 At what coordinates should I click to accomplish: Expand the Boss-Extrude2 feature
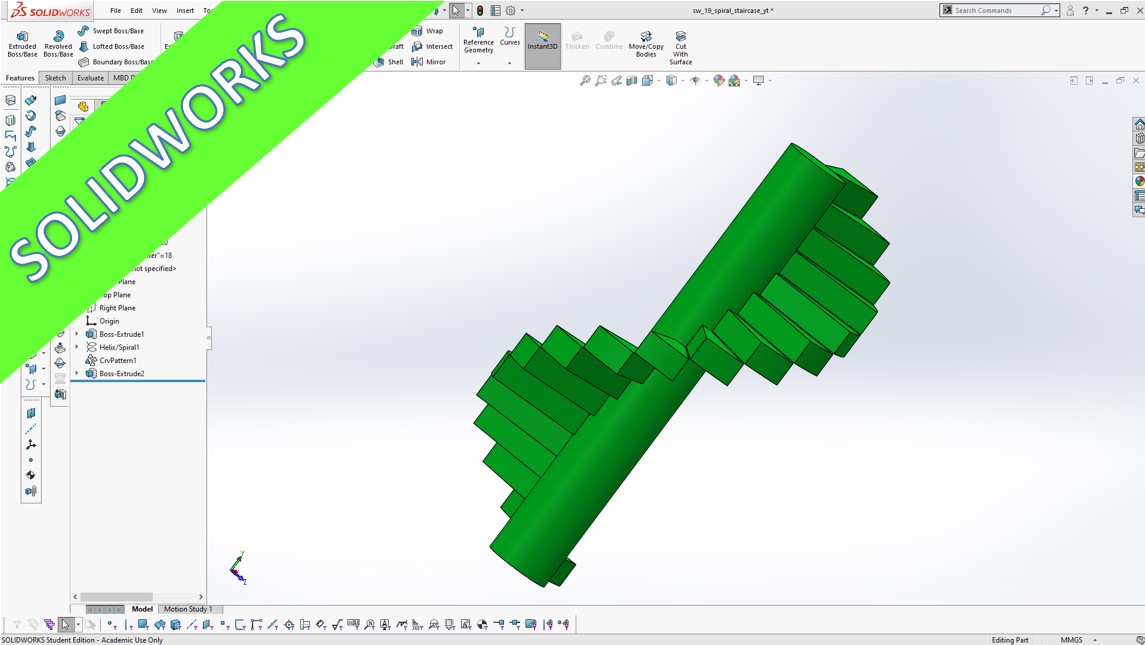pos(77,373)
